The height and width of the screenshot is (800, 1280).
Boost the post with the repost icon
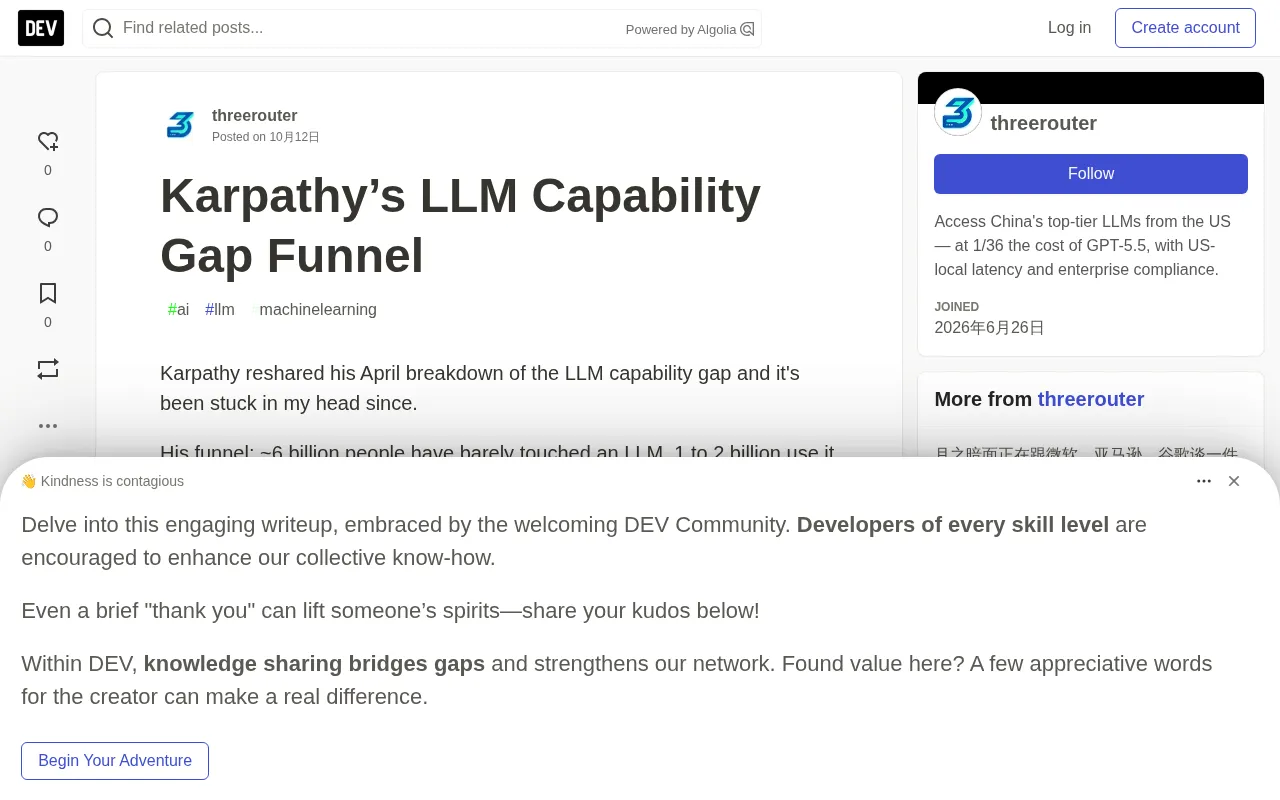click(48, 369)
